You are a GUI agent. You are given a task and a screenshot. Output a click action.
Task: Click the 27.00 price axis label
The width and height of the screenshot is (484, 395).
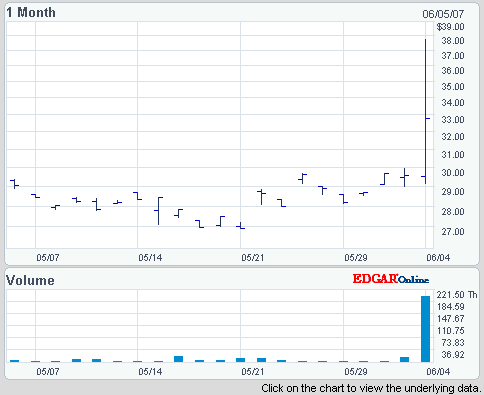point(453,231)
